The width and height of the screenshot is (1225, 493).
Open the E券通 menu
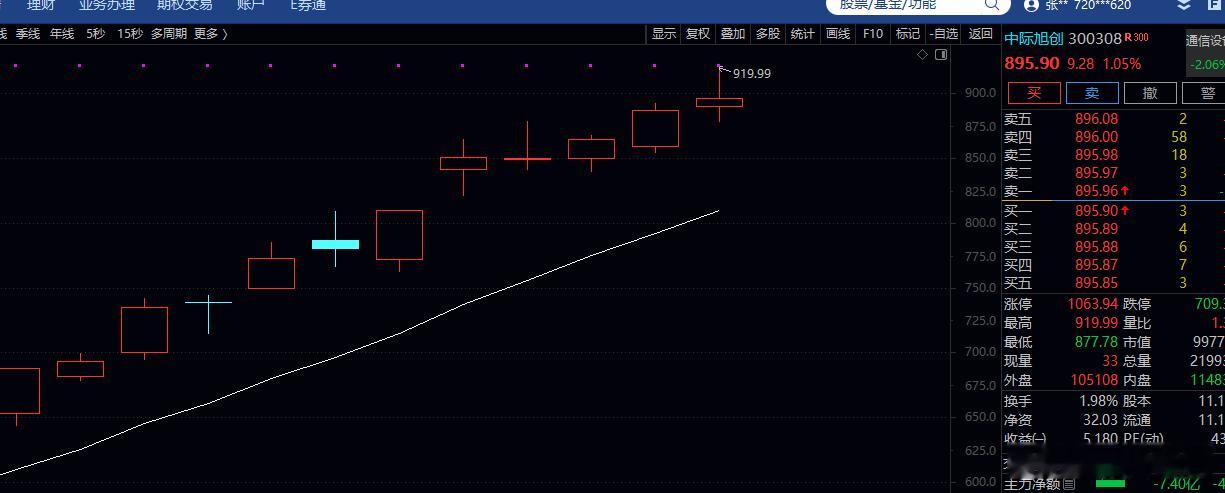[308, 5]
